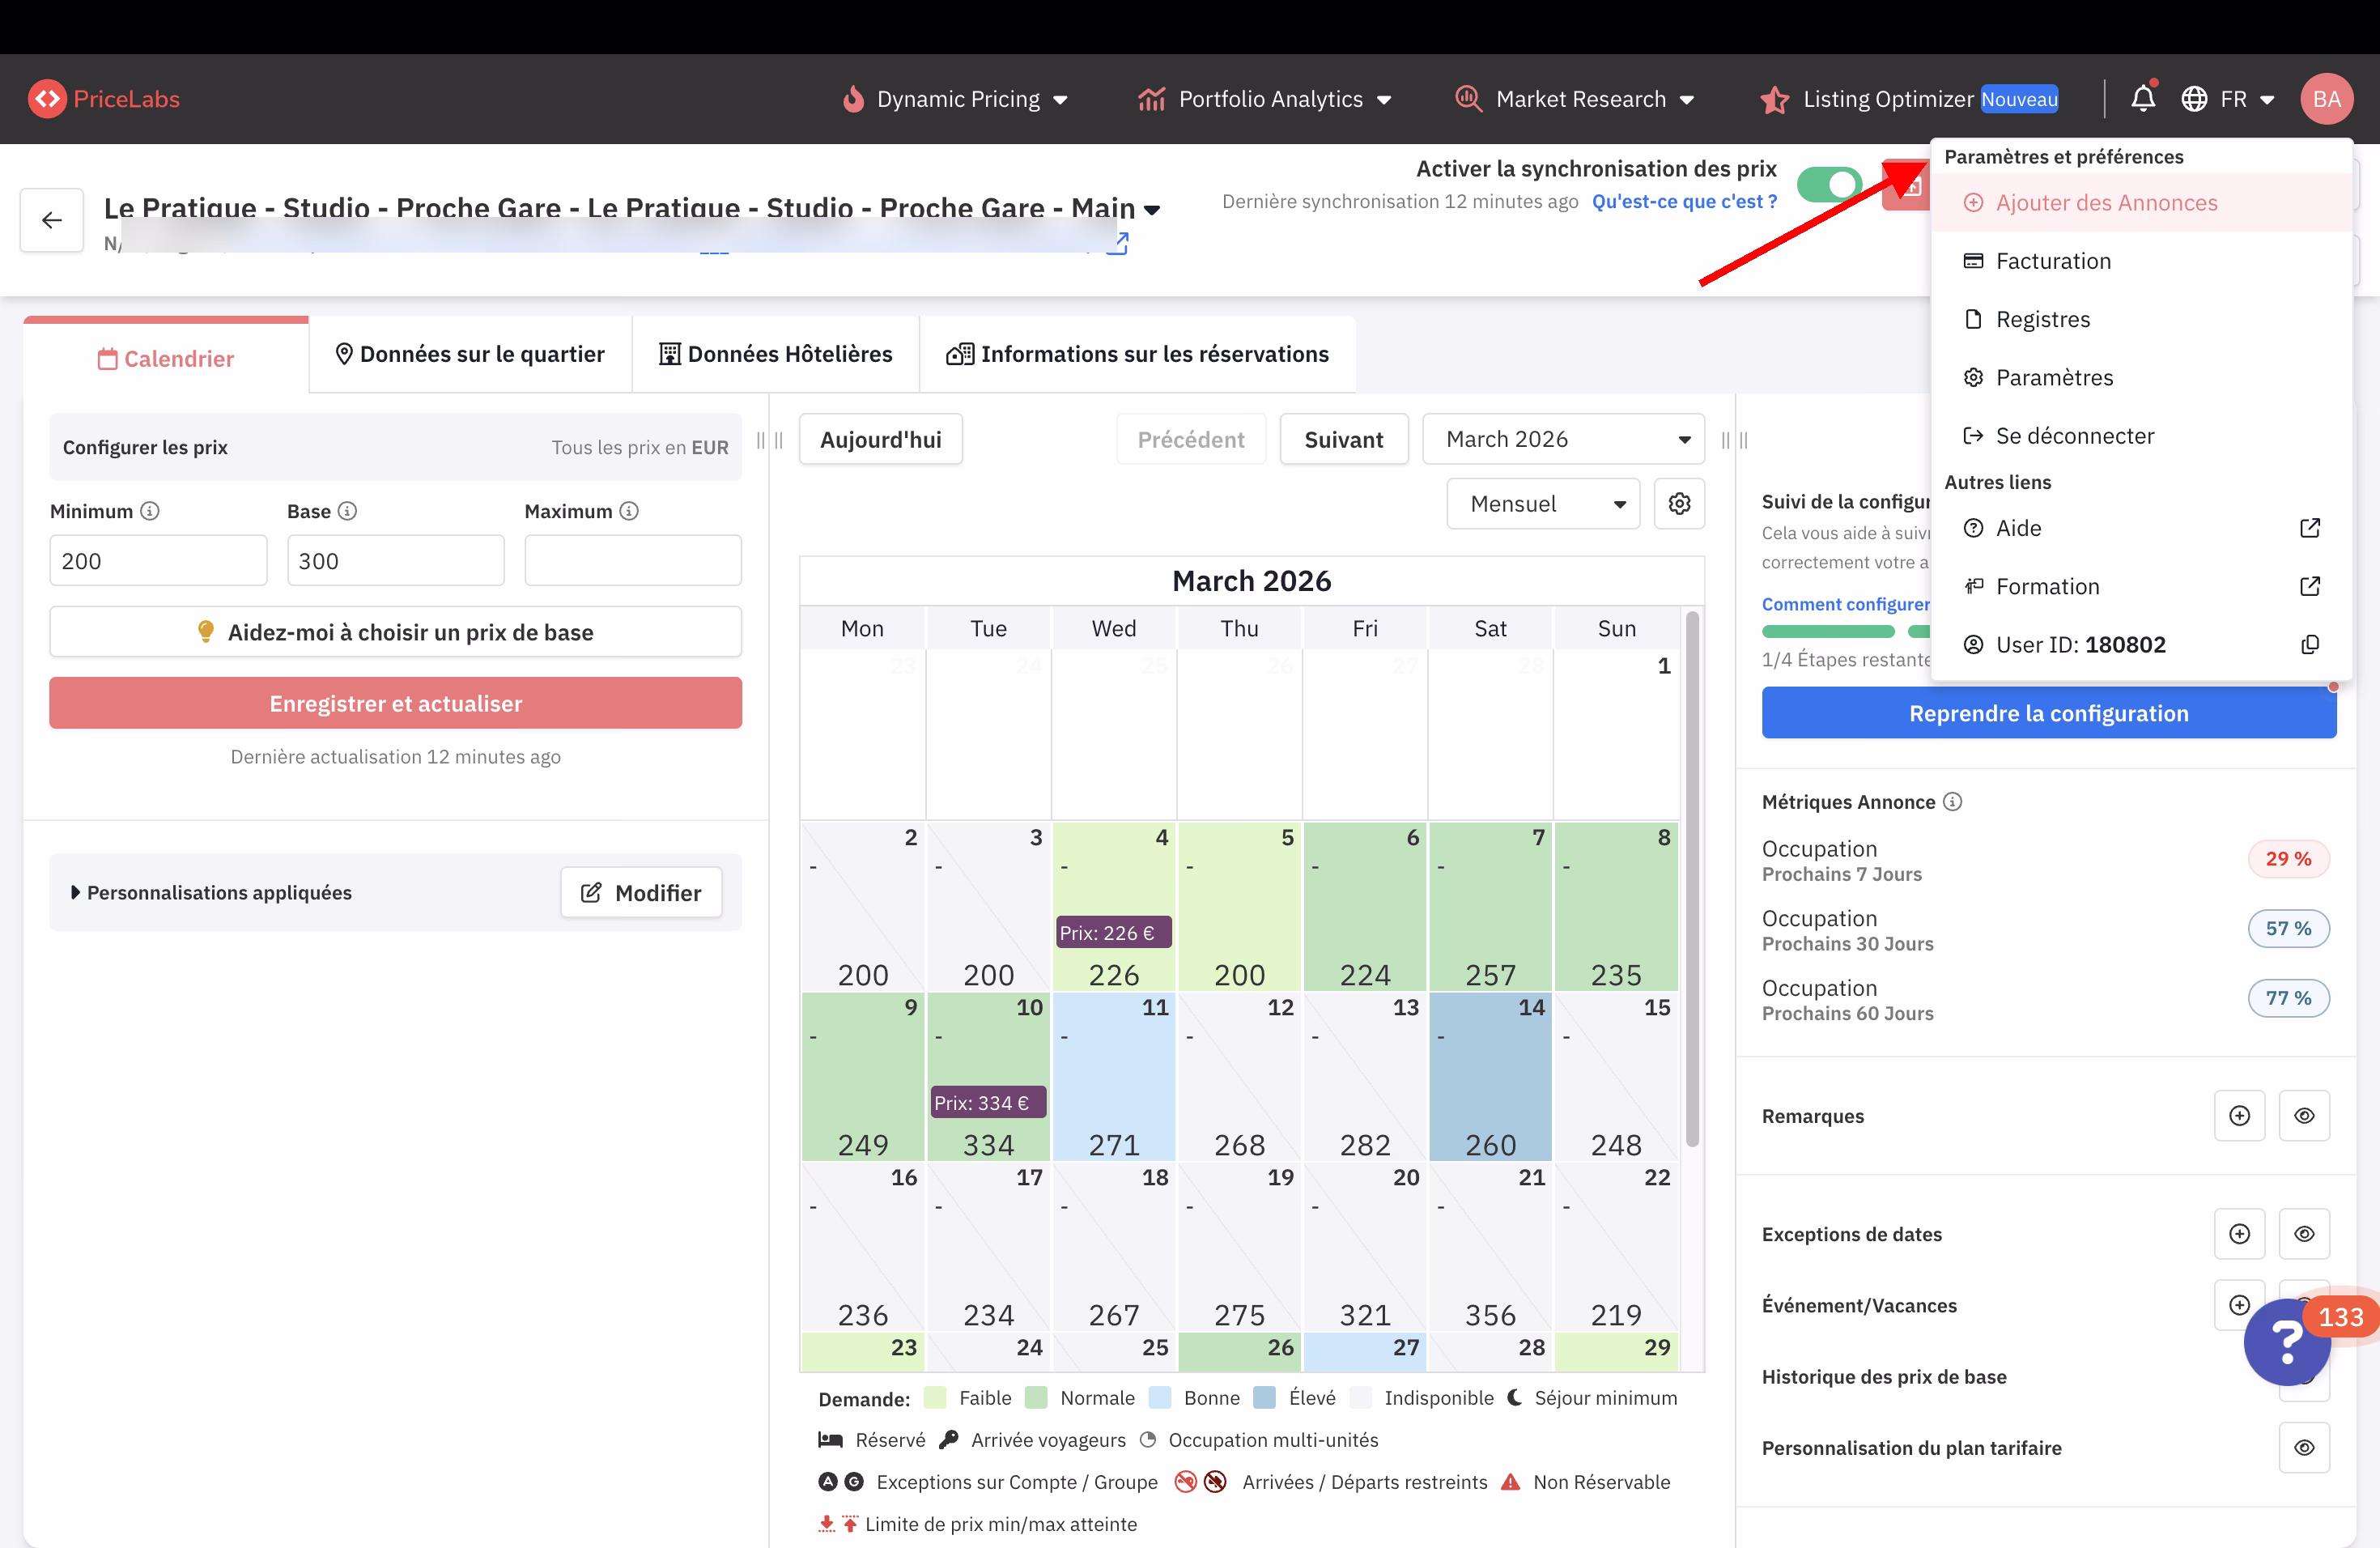
Task: Click Enregistrer et actualiser button
Action: click(x=395, y=704)
